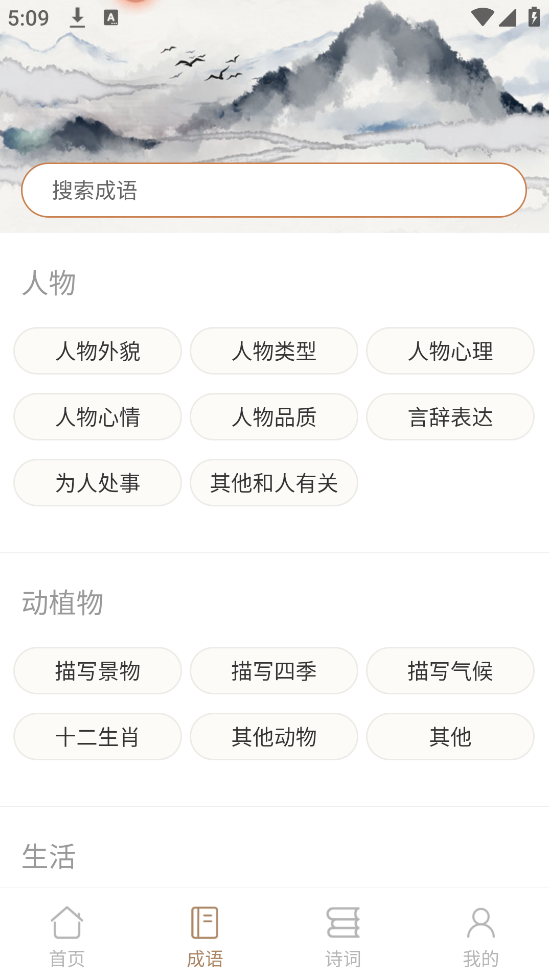
Task: Tap the download icon in status bar
Action: click(x=77, y=17)
